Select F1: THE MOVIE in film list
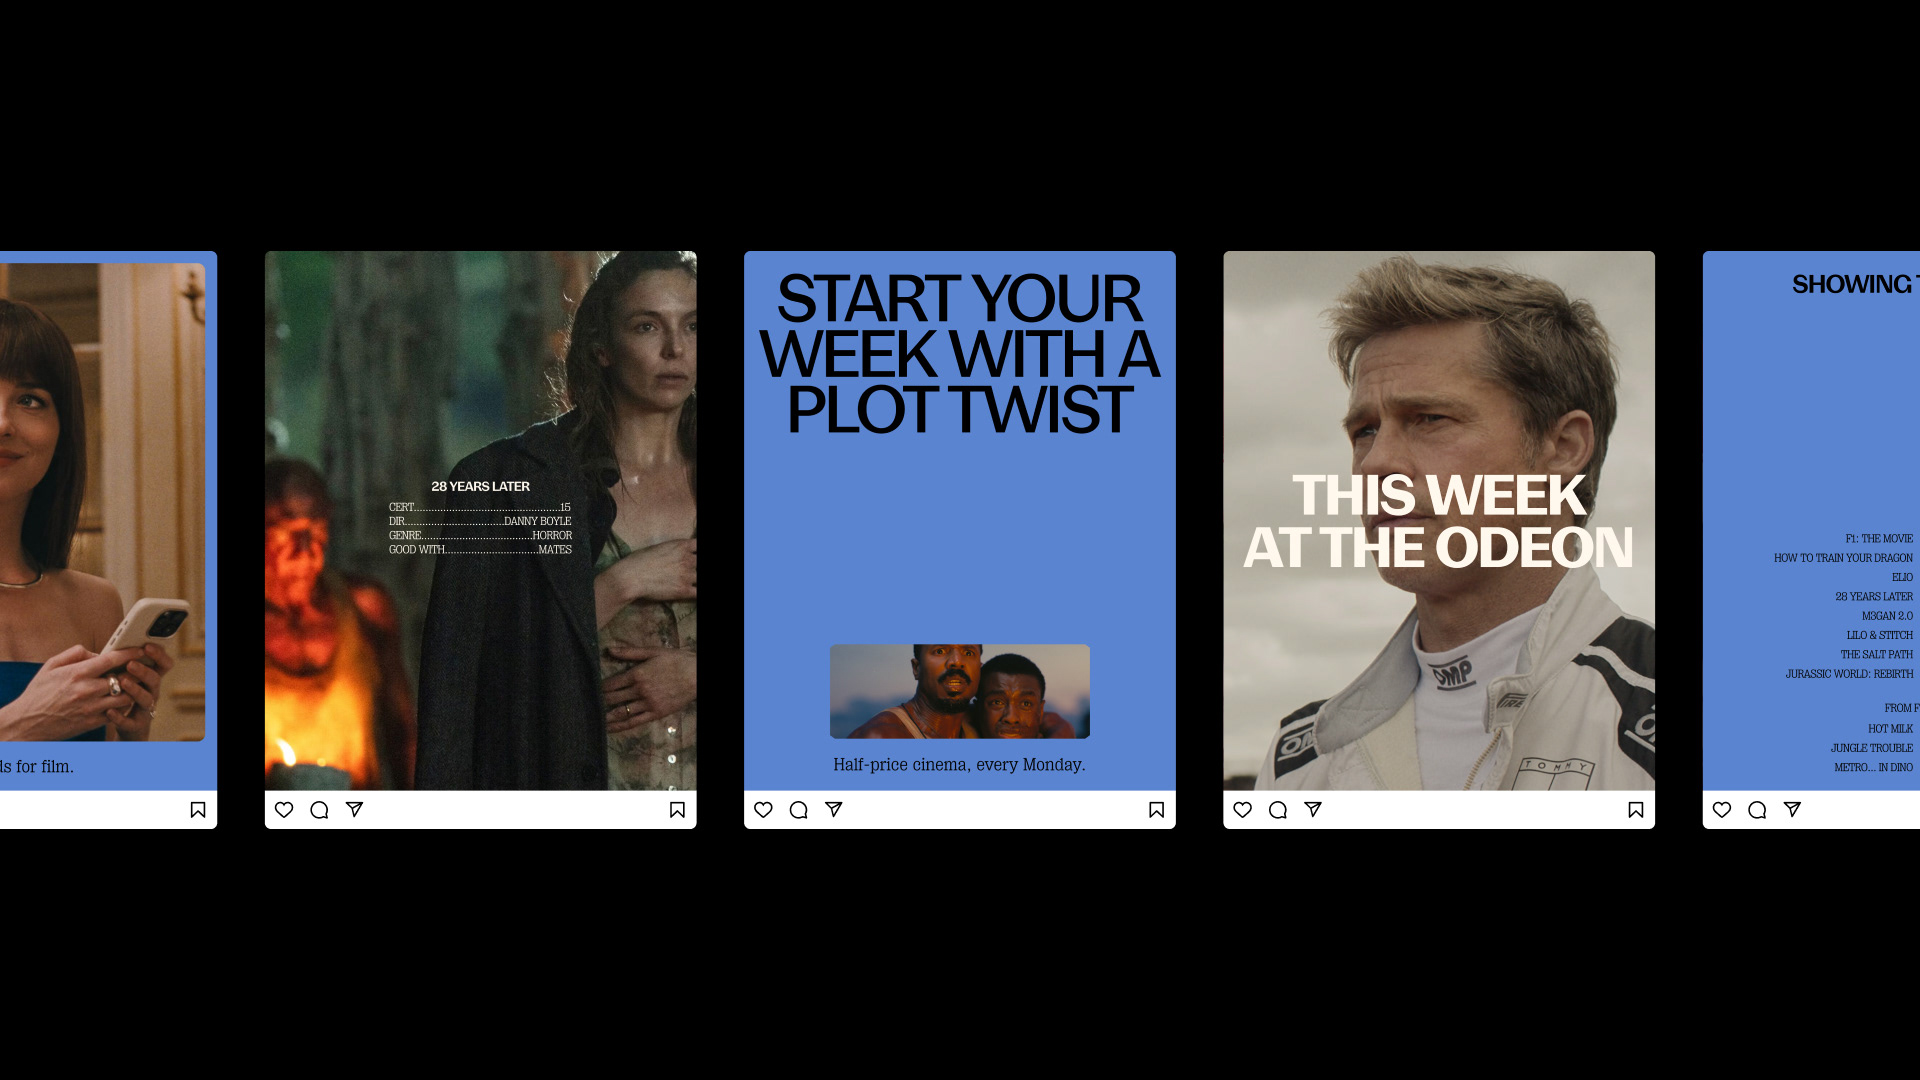 pyautogui.click(x=1879, y=538)
